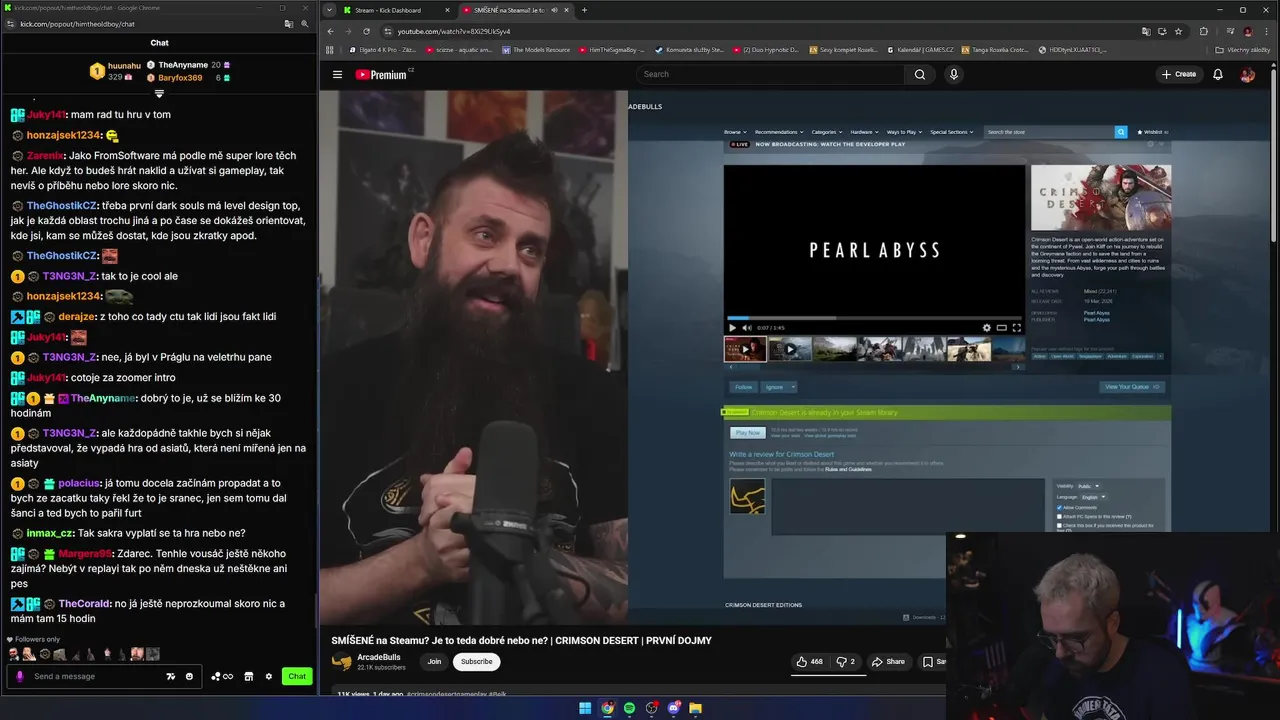Open the Kalendář GAMES.CZ bookmark
The width and height of the screenshot is (1280, 720).
tap(921, 49)
